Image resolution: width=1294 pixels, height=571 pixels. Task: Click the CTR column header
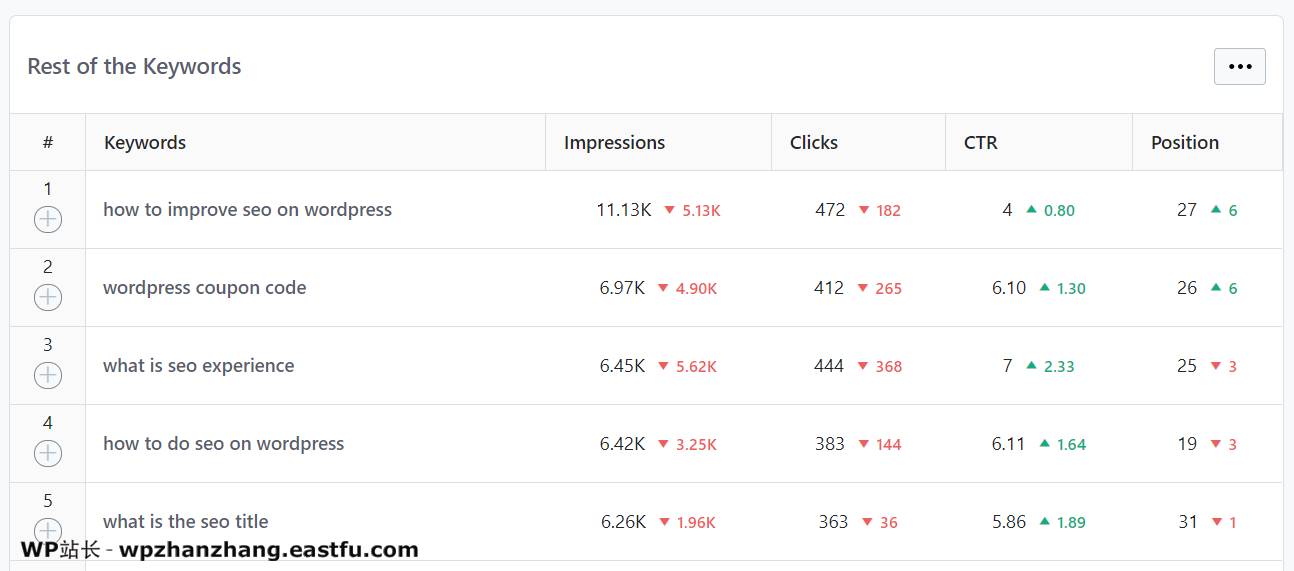pos(981,142)
